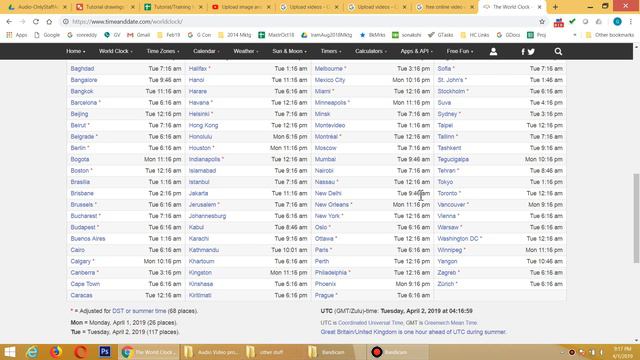Open the Hong Kong city link
This screenshot has width=640, height=360.
(x=203, y=125)
